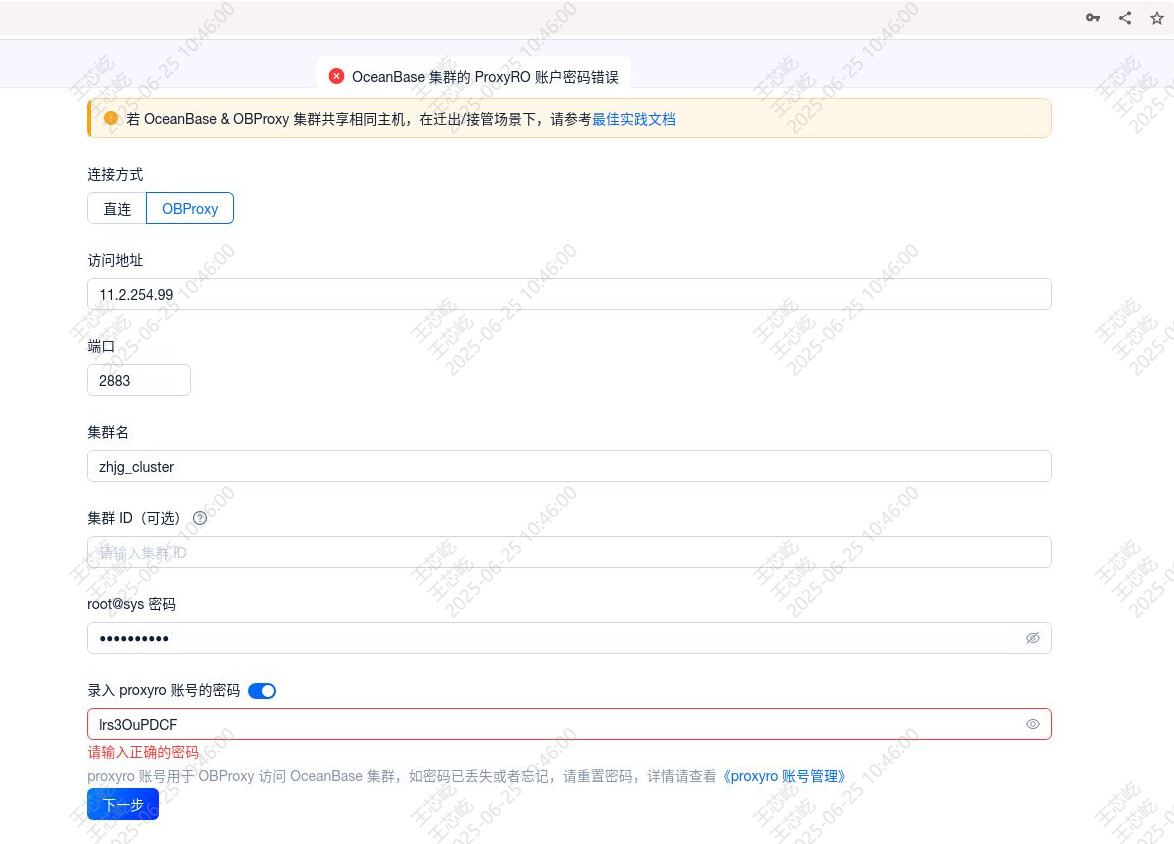Focus the 集群名 field with zhjg_cluster
1174x844 pixels.
569,467
